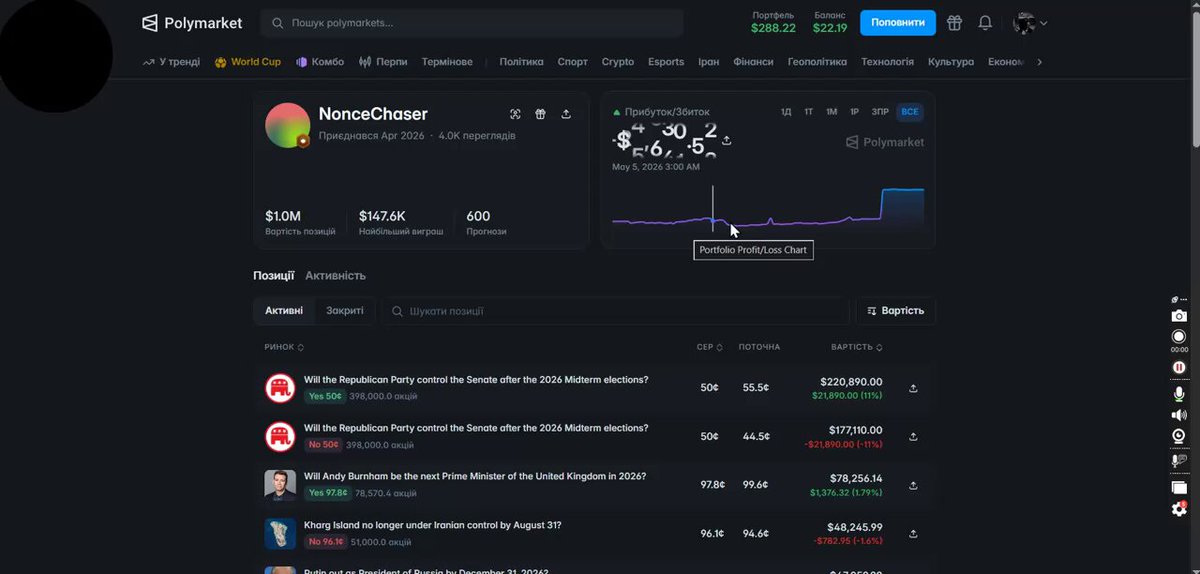This screenshot has width=1200, height=574.
Task: Select the Активні positions filter
Action: [x=284, y=311]
